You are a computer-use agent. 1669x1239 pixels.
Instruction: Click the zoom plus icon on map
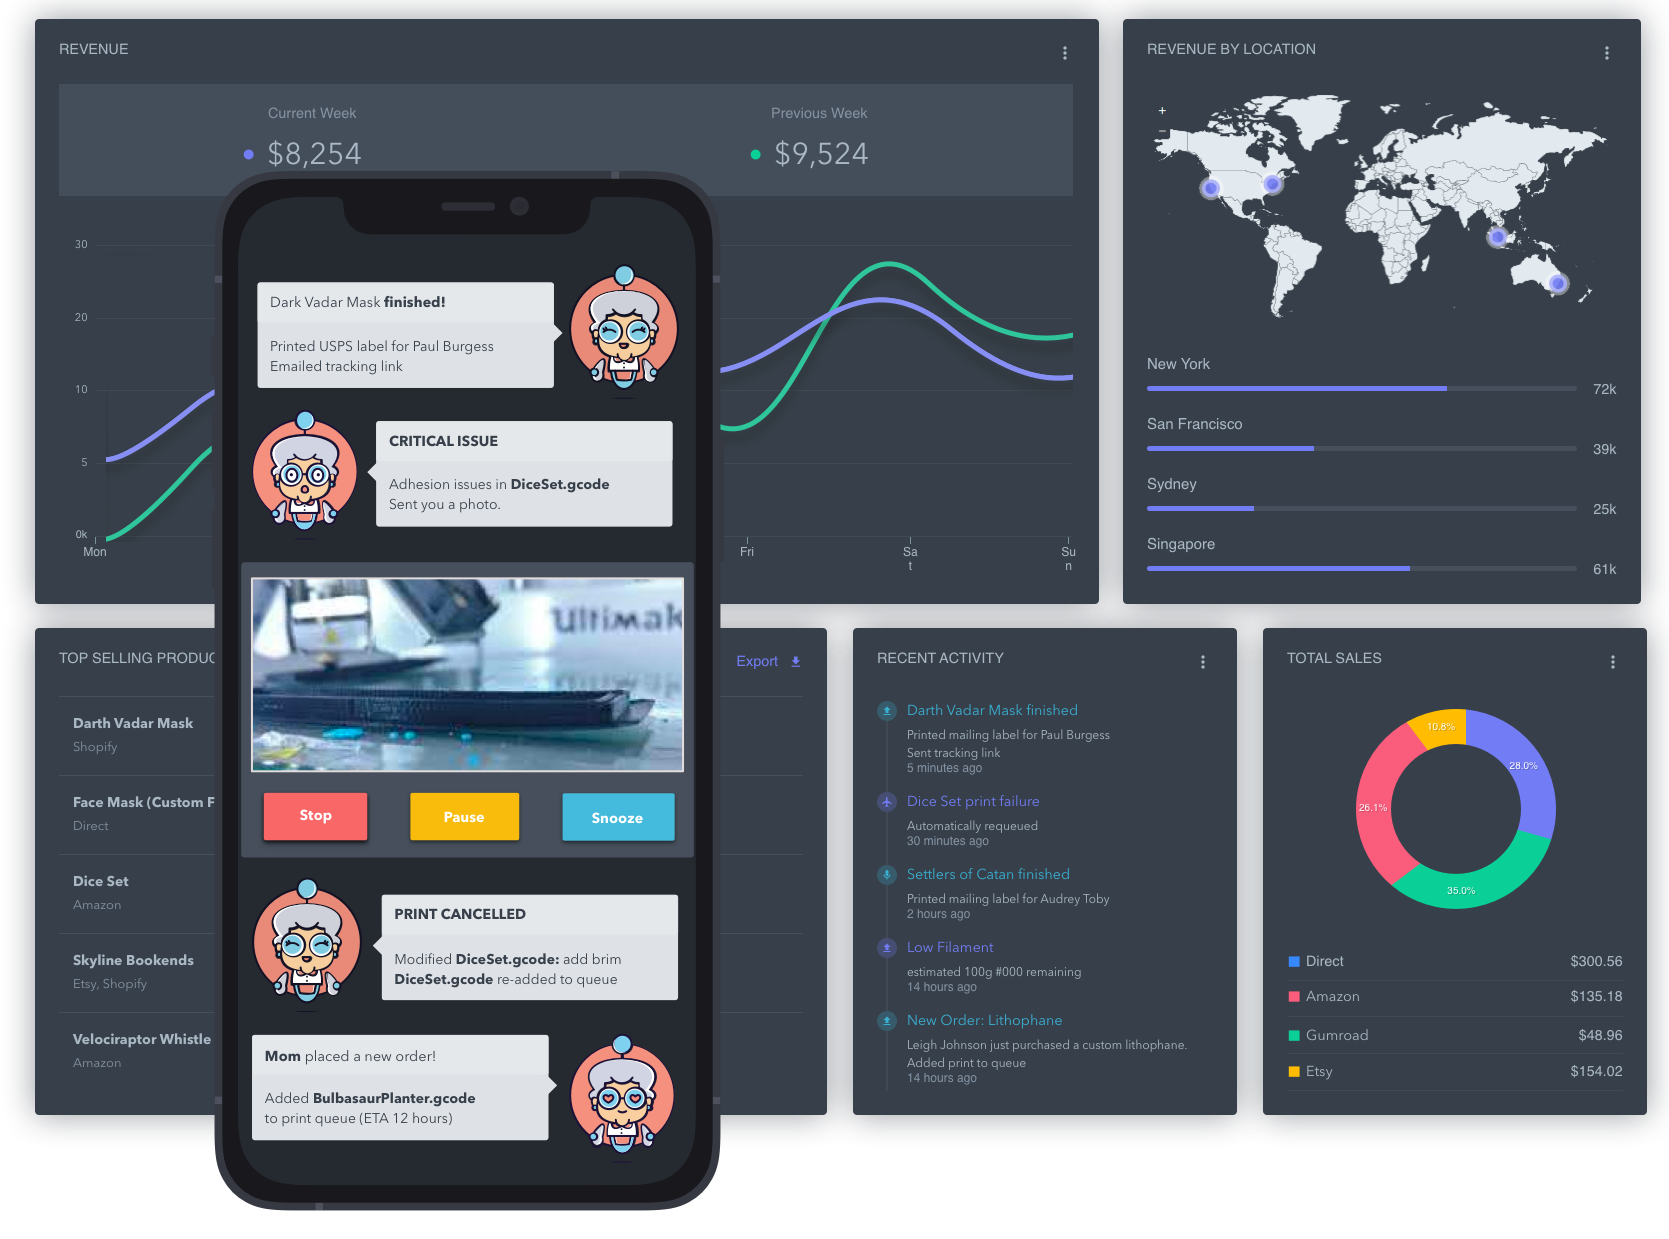tap(1162, 111)
